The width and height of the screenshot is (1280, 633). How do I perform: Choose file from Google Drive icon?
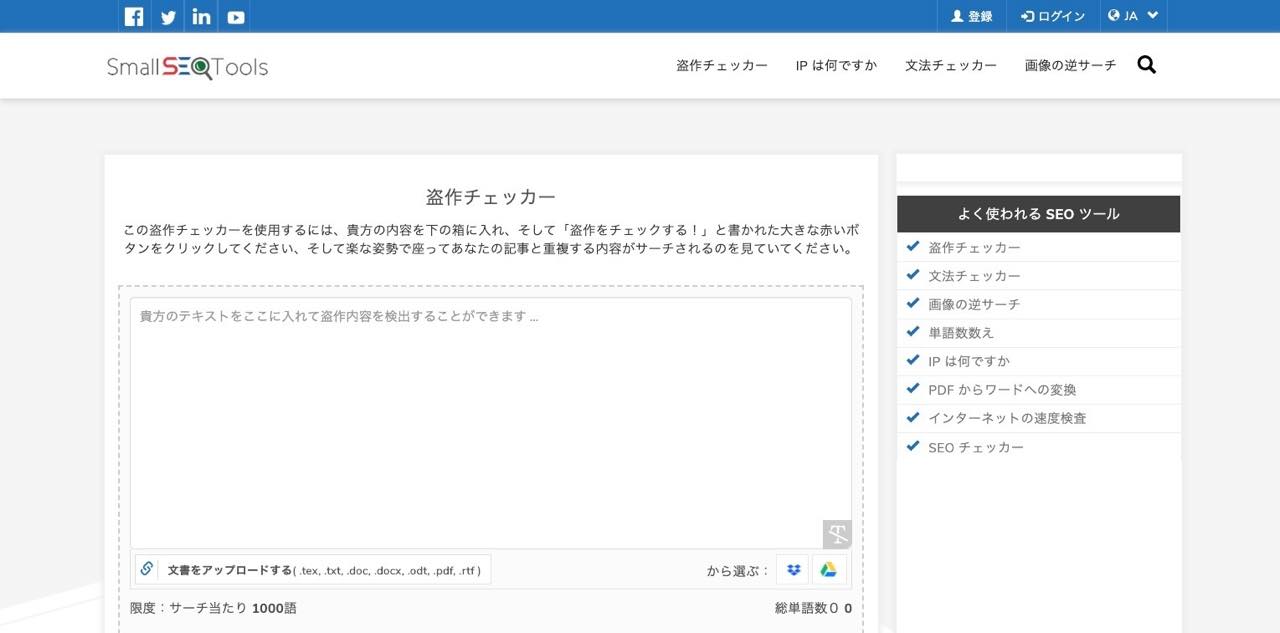coord(829,570)
